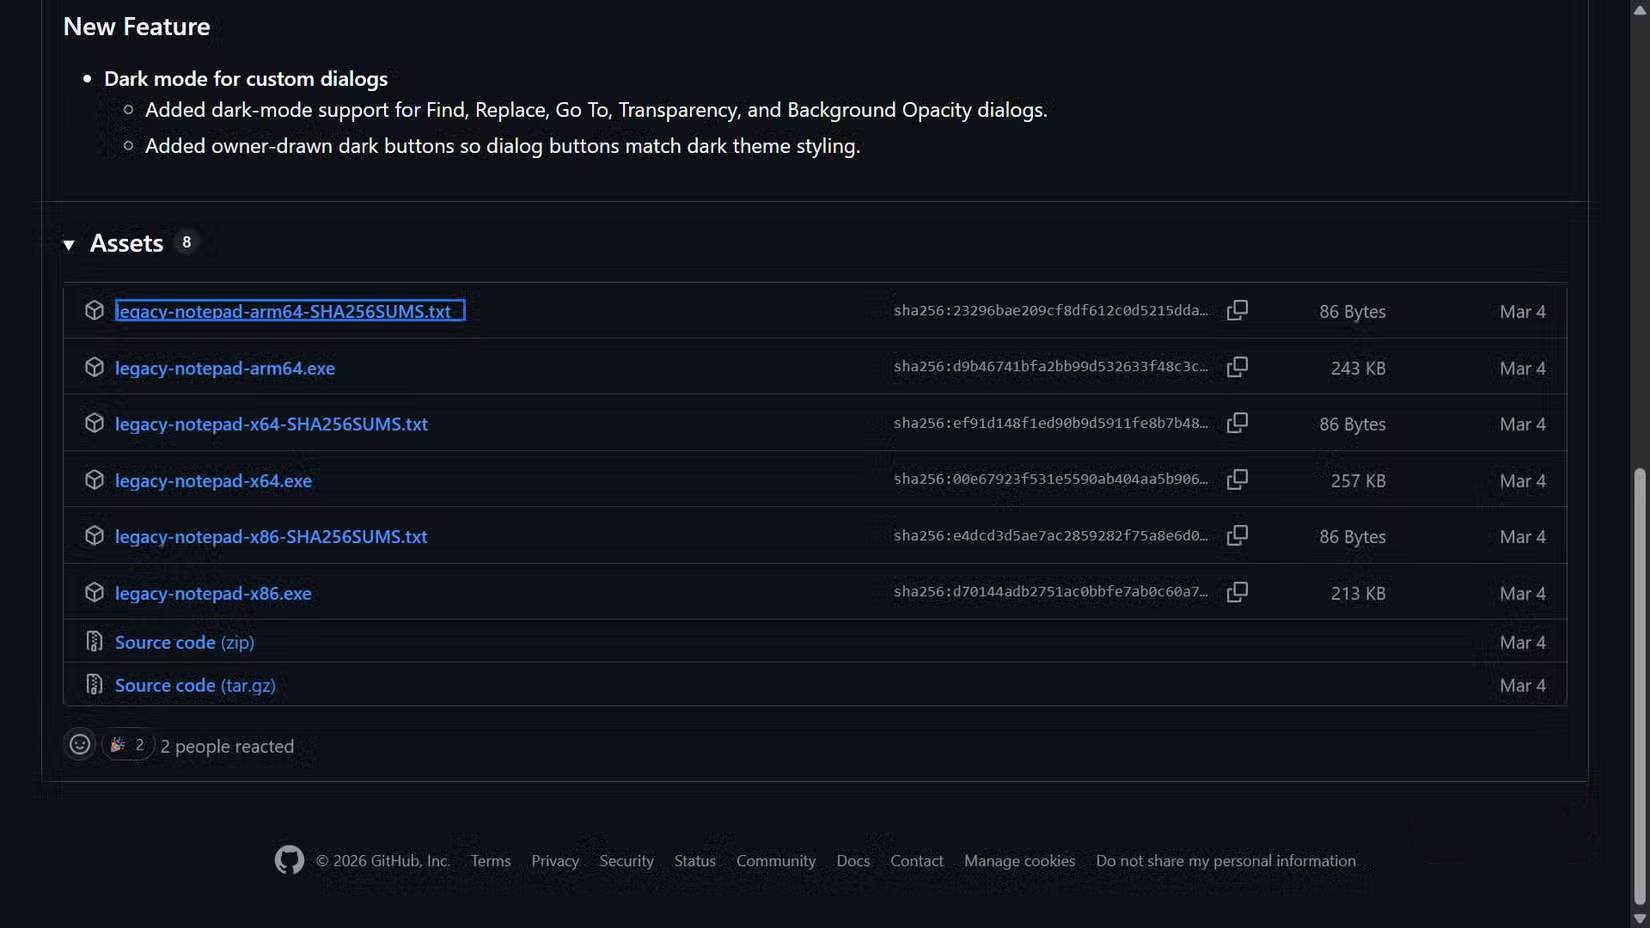The image size is (1650, 928).
Task: Download legacy-notepad-x64.exe
Action: coord(213,481)
